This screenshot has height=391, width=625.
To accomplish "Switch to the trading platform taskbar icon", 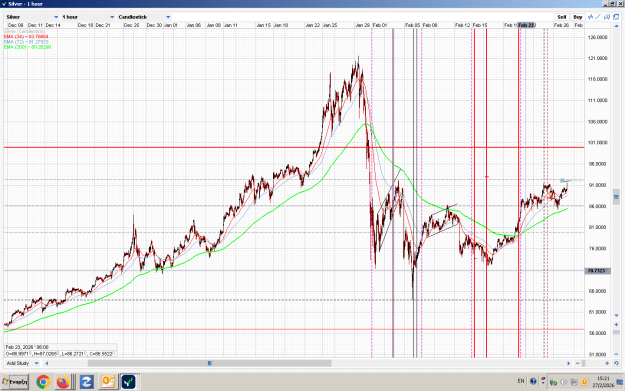I will pyautogui.click(x=128, y=382).
